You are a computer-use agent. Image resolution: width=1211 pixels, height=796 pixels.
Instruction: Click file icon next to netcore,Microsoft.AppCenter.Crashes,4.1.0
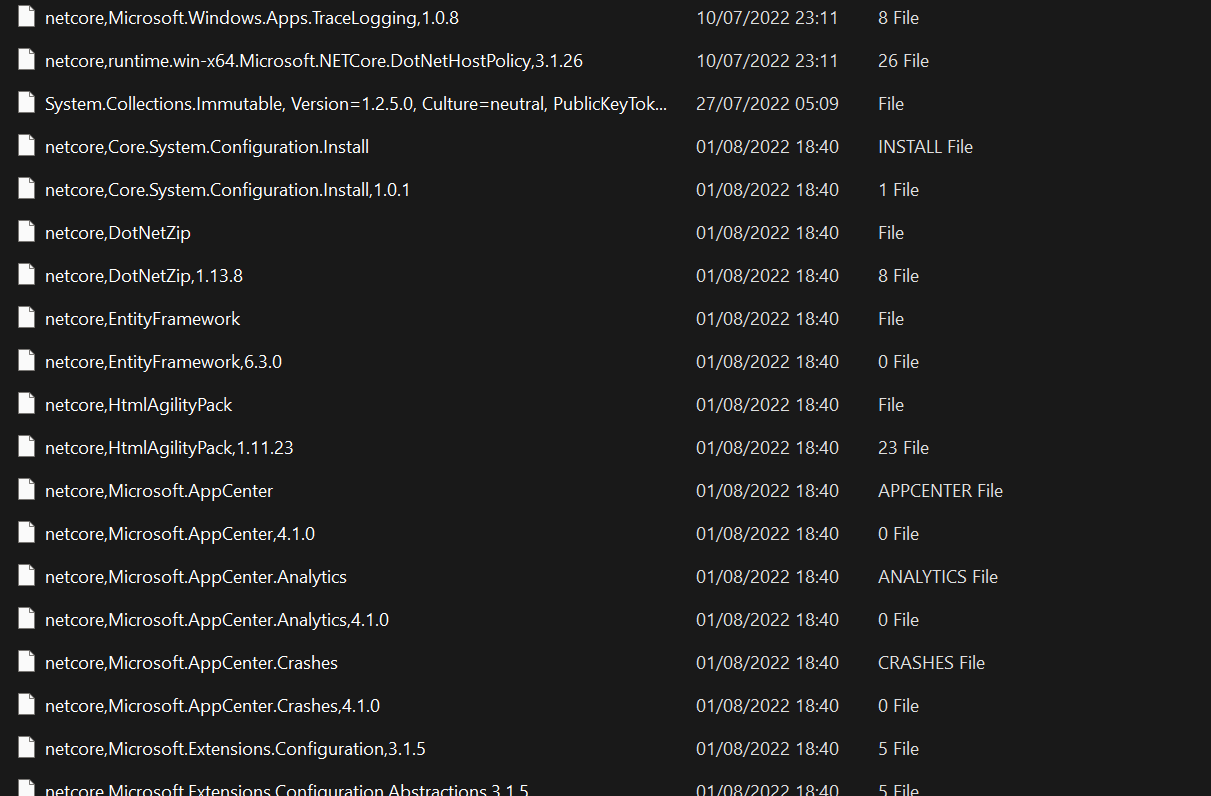27,706
